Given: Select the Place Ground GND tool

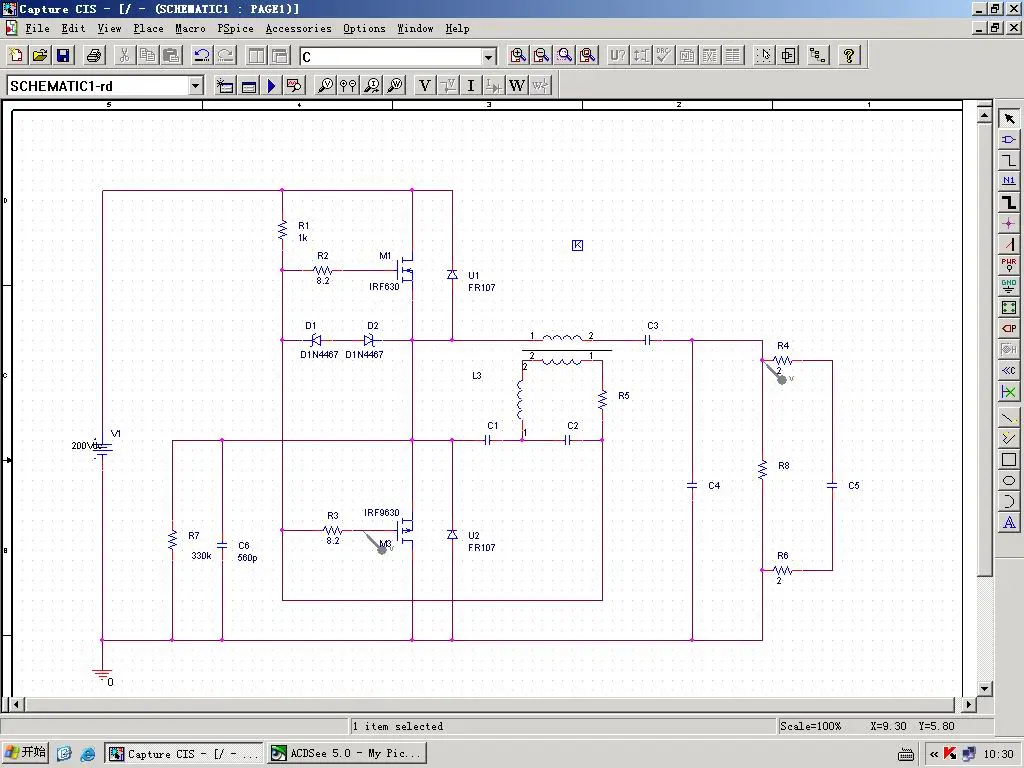Looking at the screenshot, I should [1009, 286].
